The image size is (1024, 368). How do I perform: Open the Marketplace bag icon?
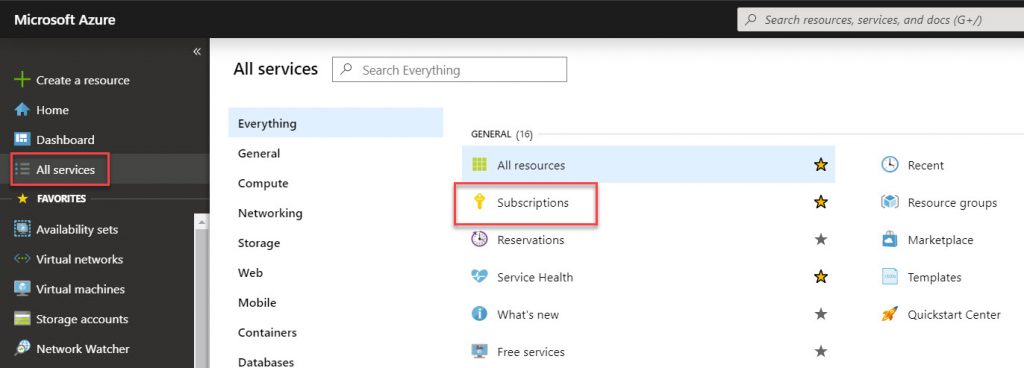coord(889,239)
